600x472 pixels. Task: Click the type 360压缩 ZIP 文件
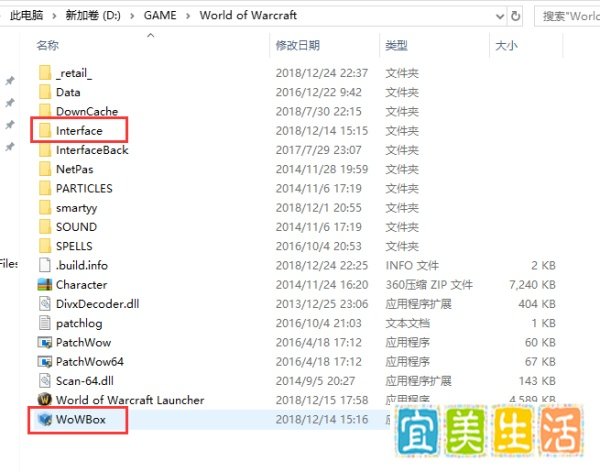point(429,284)
